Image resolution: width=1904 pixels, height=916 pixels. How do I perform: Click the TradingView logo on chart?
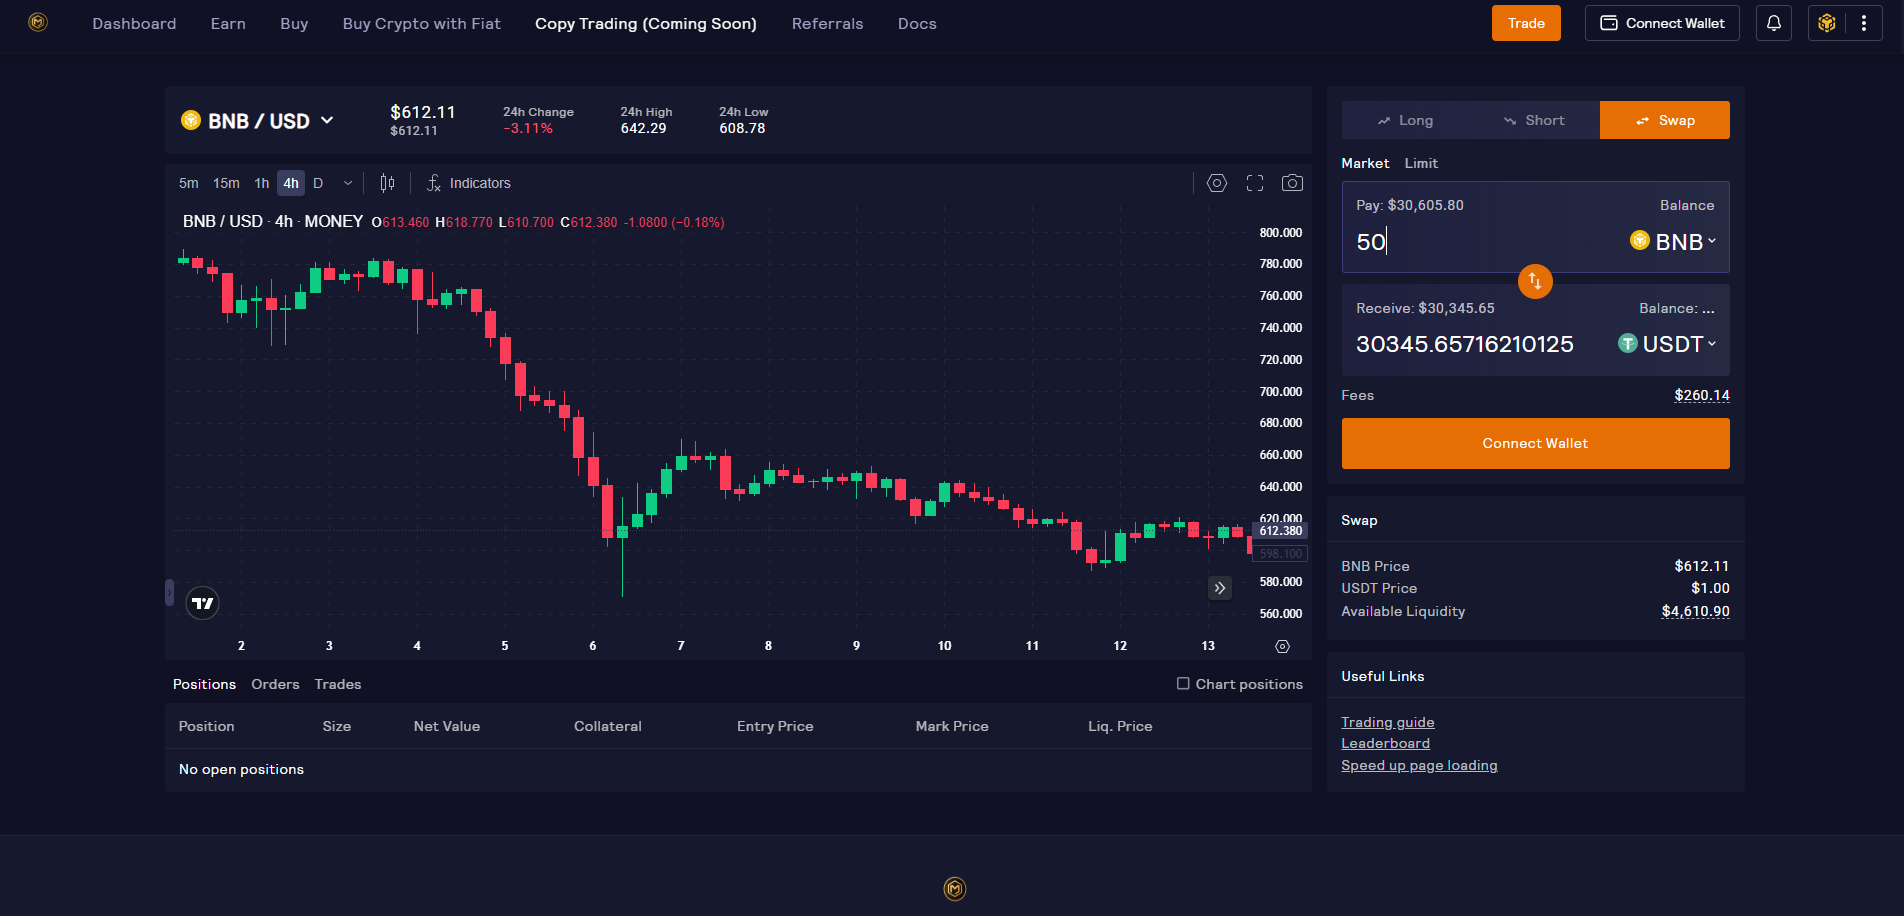tap(202, 603)
